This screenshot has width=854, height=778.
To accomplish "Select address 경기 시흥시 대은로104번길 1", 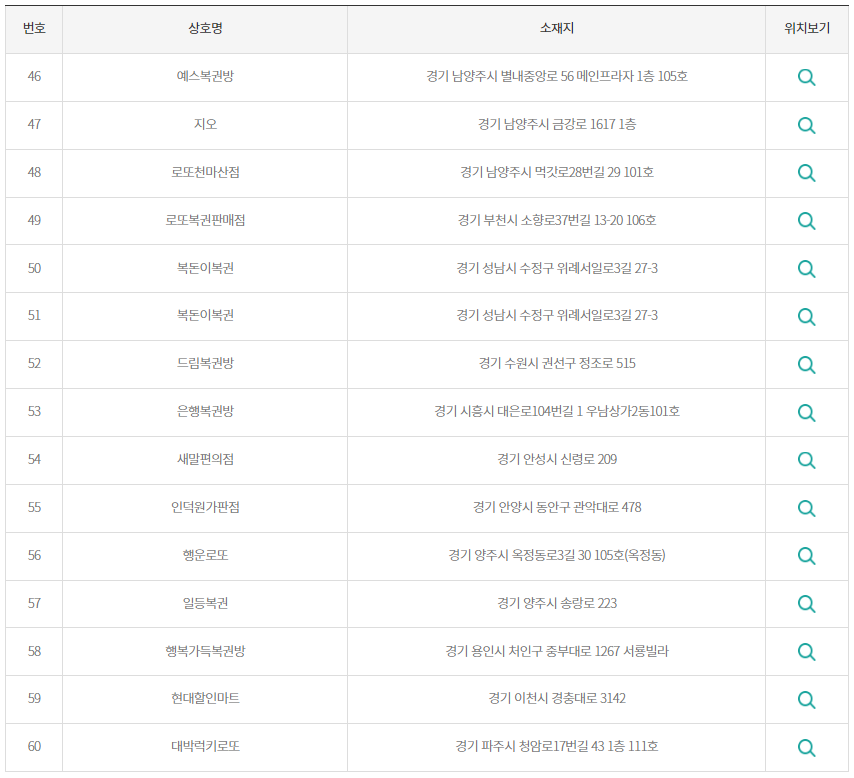I will point(508,411).
